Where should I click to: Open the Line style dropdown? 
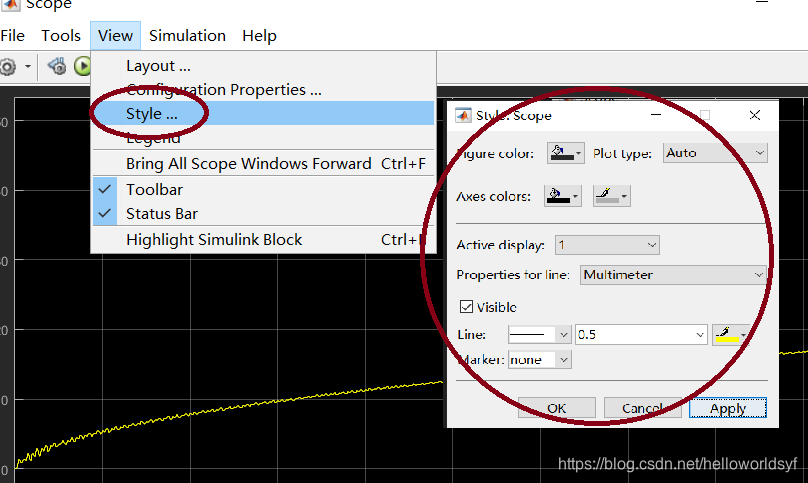point(539,335)
